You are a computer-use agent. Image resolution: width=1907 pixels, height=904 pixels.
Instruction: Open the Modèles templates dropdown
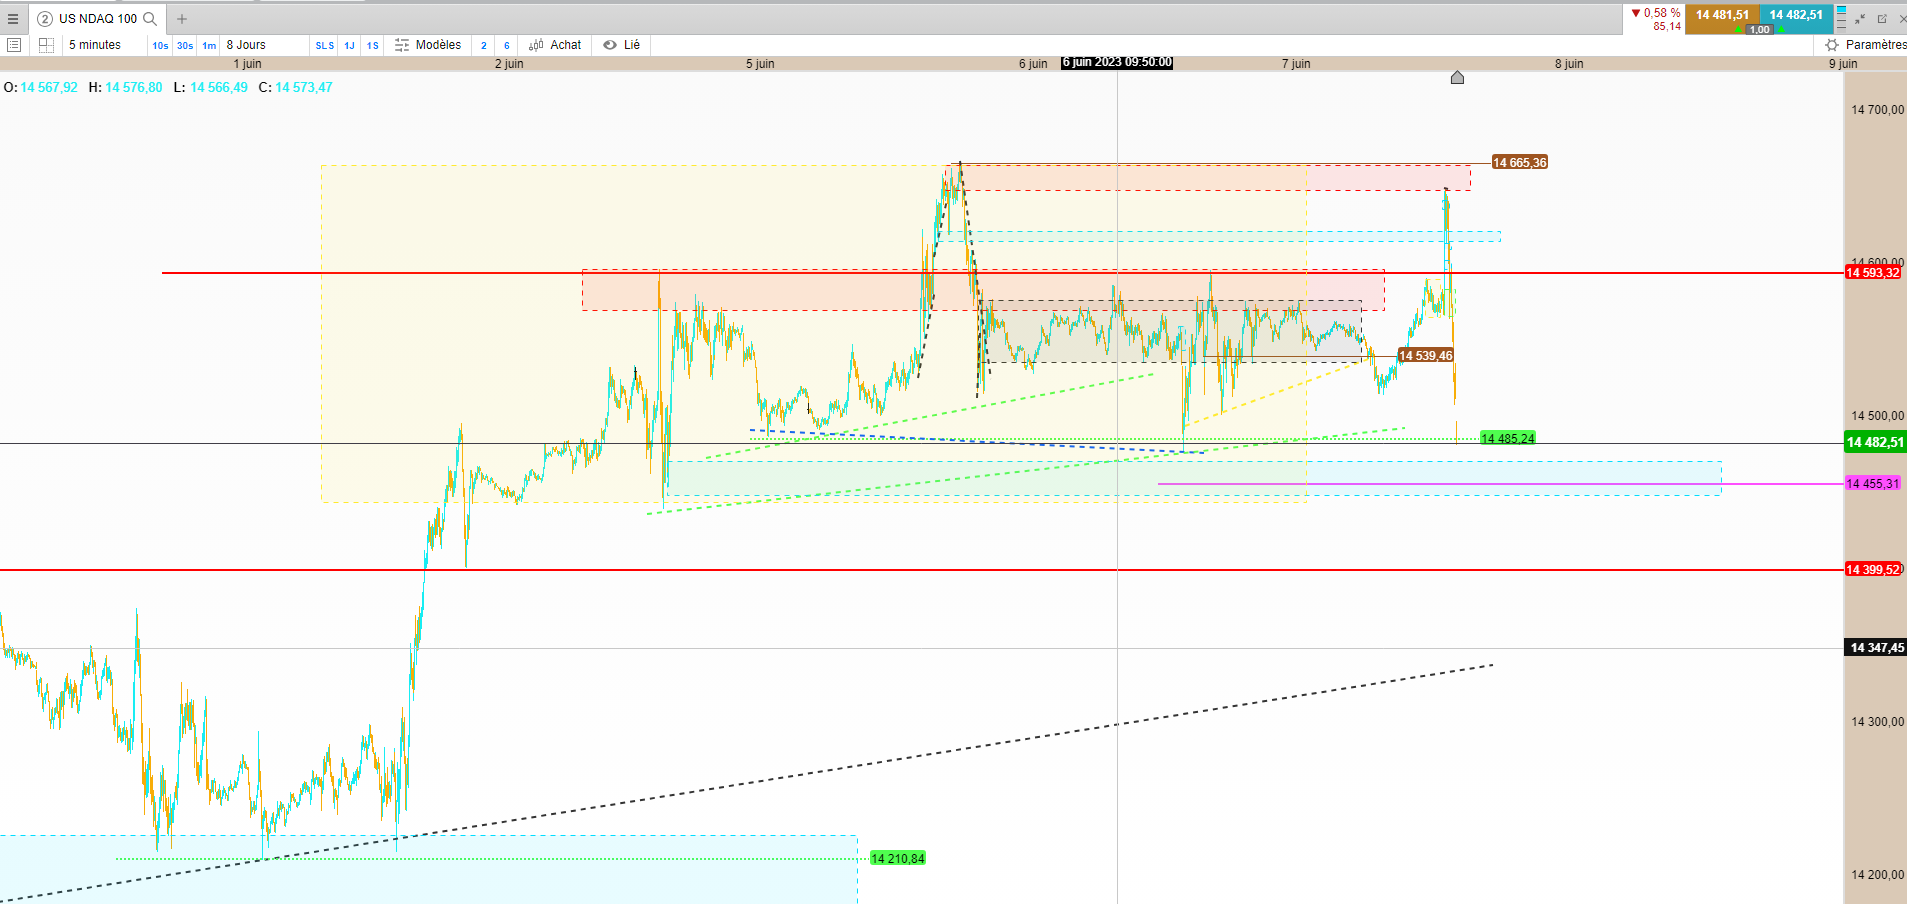point(438,45)
